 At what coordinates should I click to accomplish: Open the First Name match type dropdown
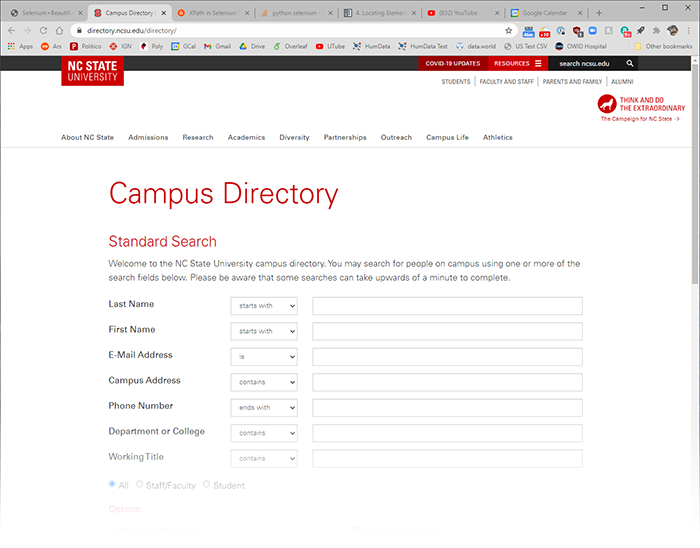[x=264, y=331]
